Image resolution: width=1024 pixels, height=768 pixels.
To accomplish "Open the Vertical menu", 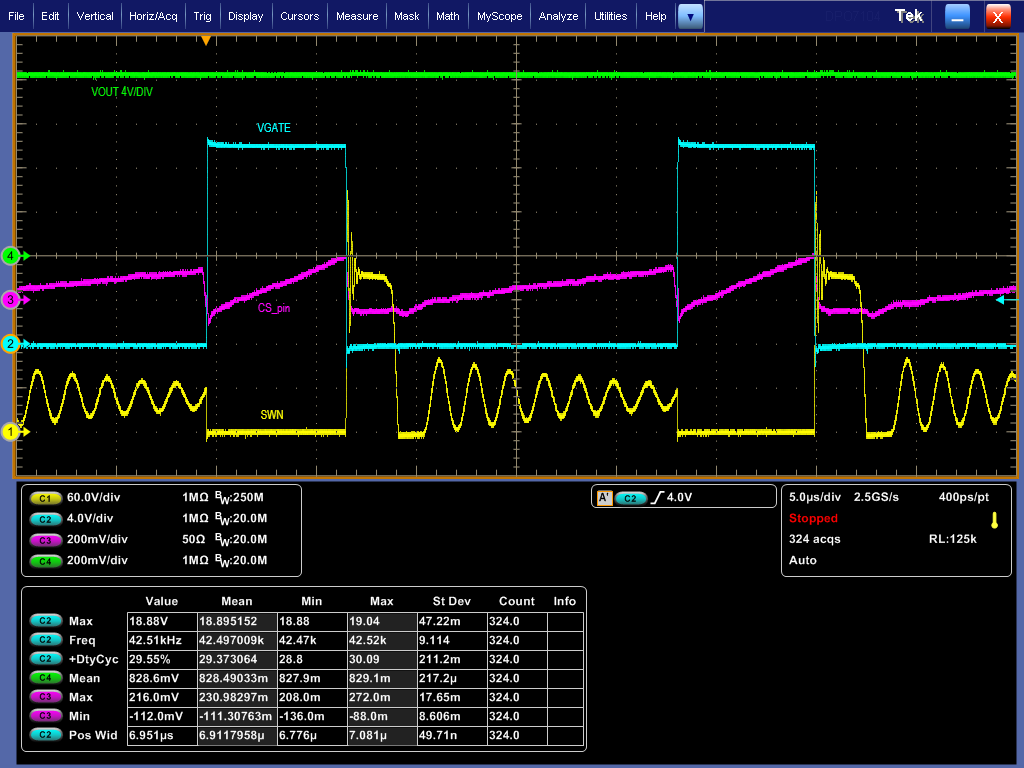I will [95, 16].
